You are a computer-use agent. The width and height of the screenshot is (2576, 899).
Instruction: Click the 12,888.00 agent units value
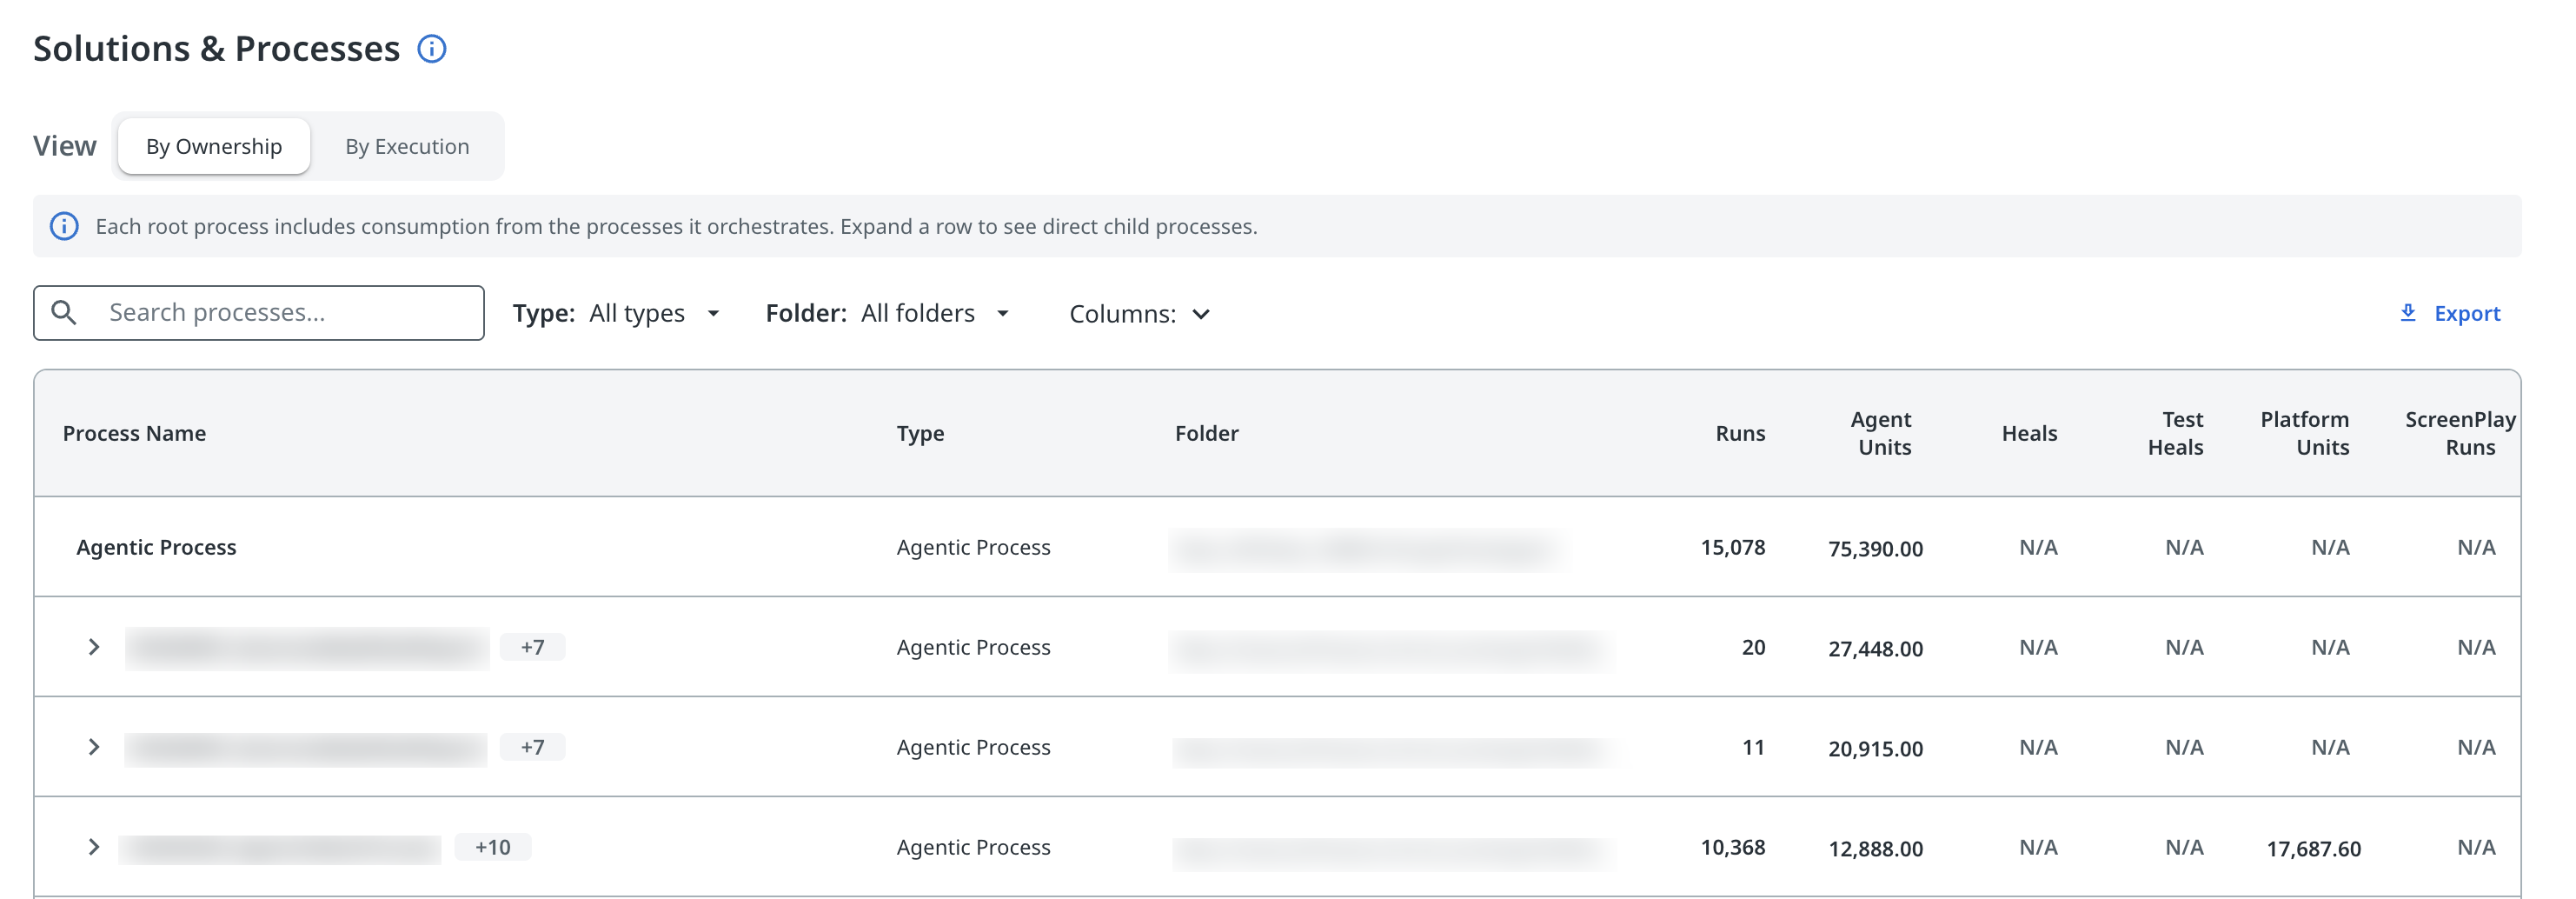click(1876, 849)
